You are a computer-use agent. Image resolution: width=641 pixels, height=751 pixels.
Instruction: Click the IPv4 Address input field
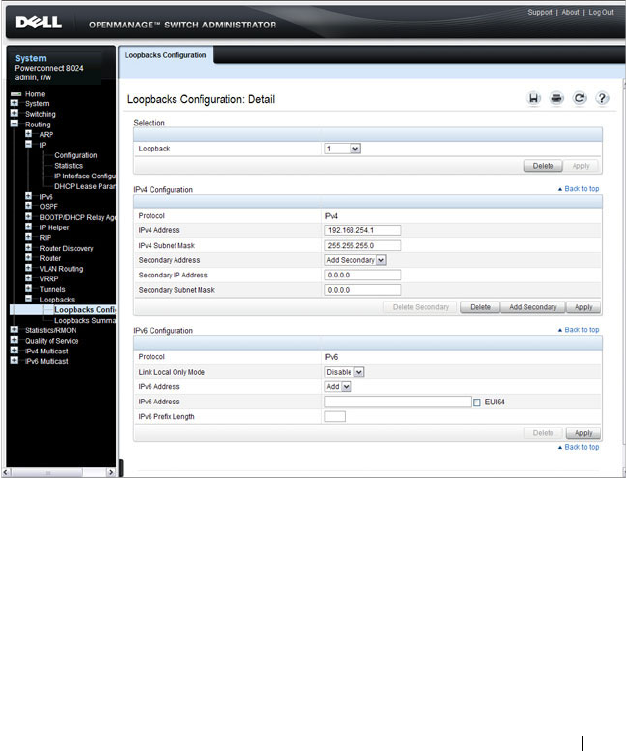tap(363, 230)
